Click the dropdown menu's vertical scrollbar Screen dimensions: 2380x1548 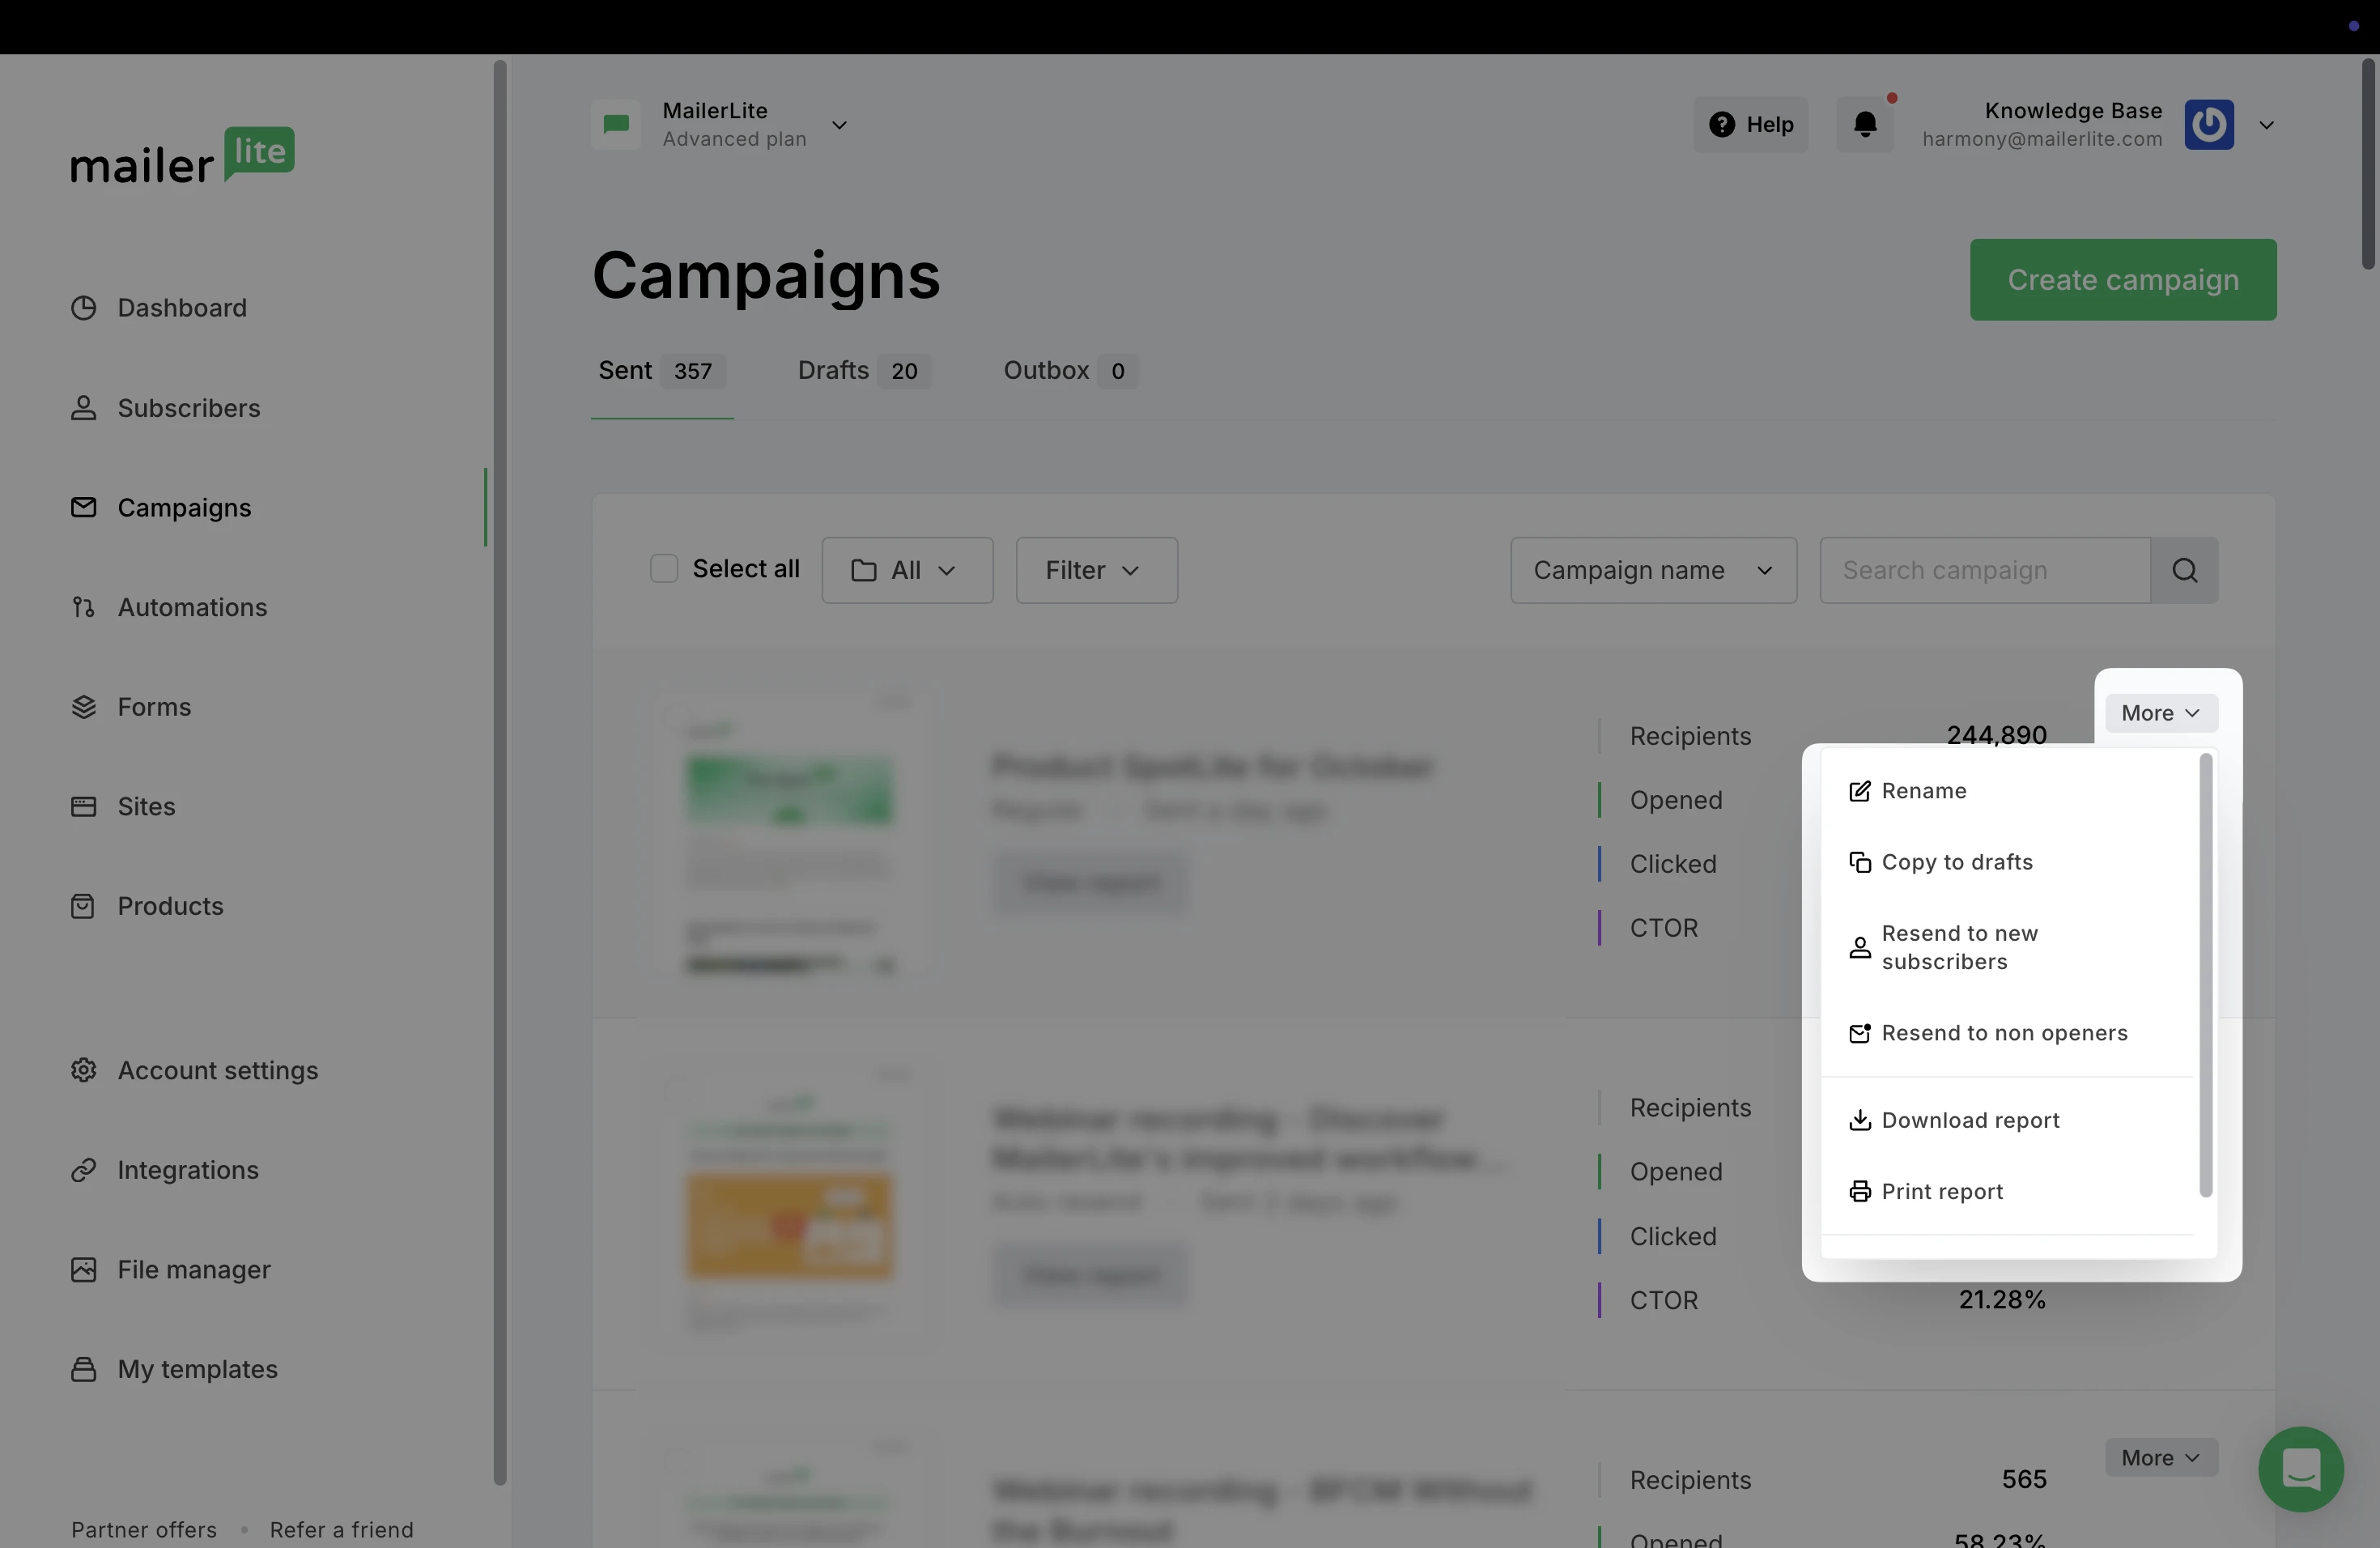tap(2205, 975)
